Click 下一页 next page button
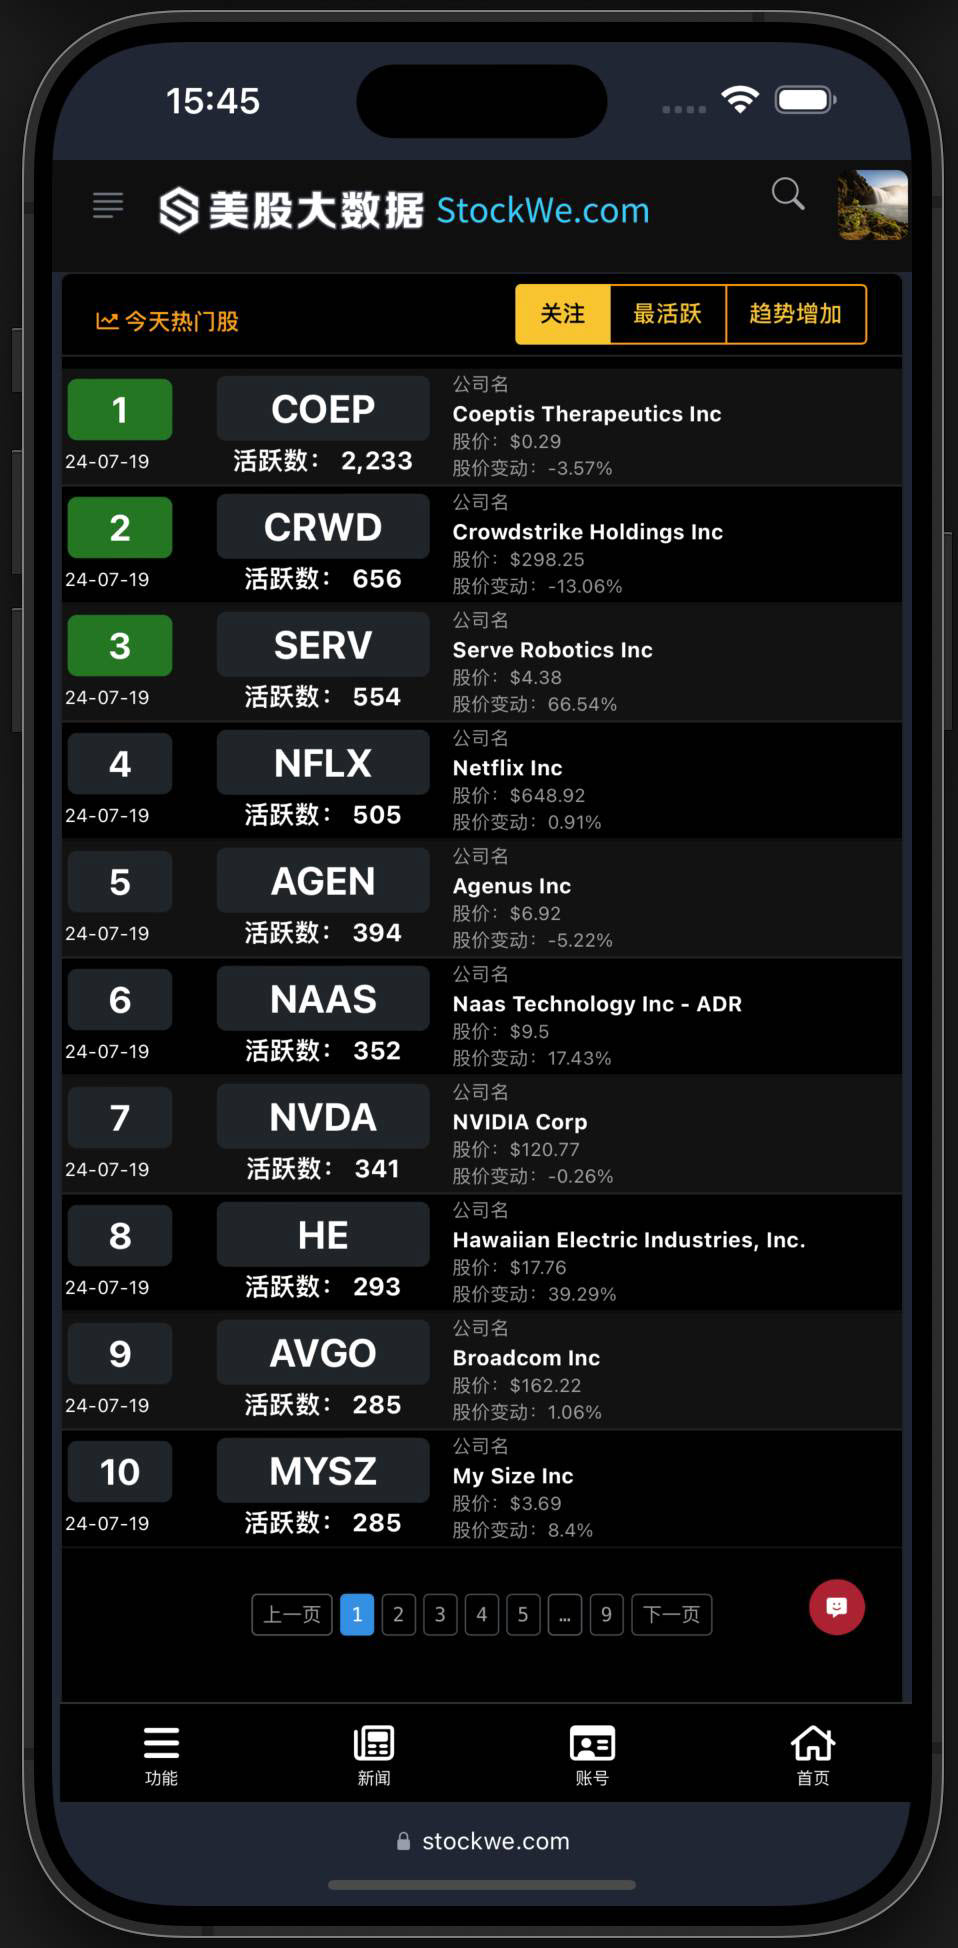This screenshot has width=958, height=1948. [672, 1614]
